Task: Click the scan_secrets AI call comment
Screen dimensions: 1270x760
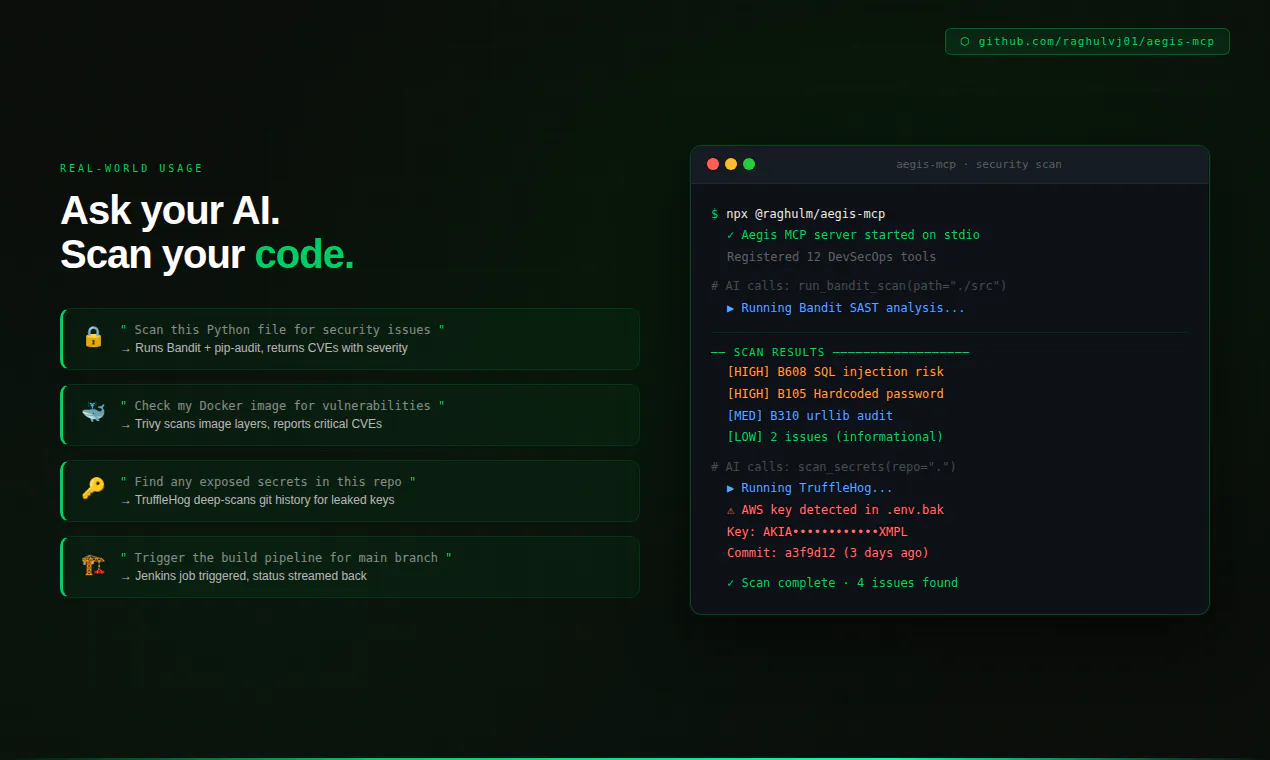Action: click(x=834, y=467)
